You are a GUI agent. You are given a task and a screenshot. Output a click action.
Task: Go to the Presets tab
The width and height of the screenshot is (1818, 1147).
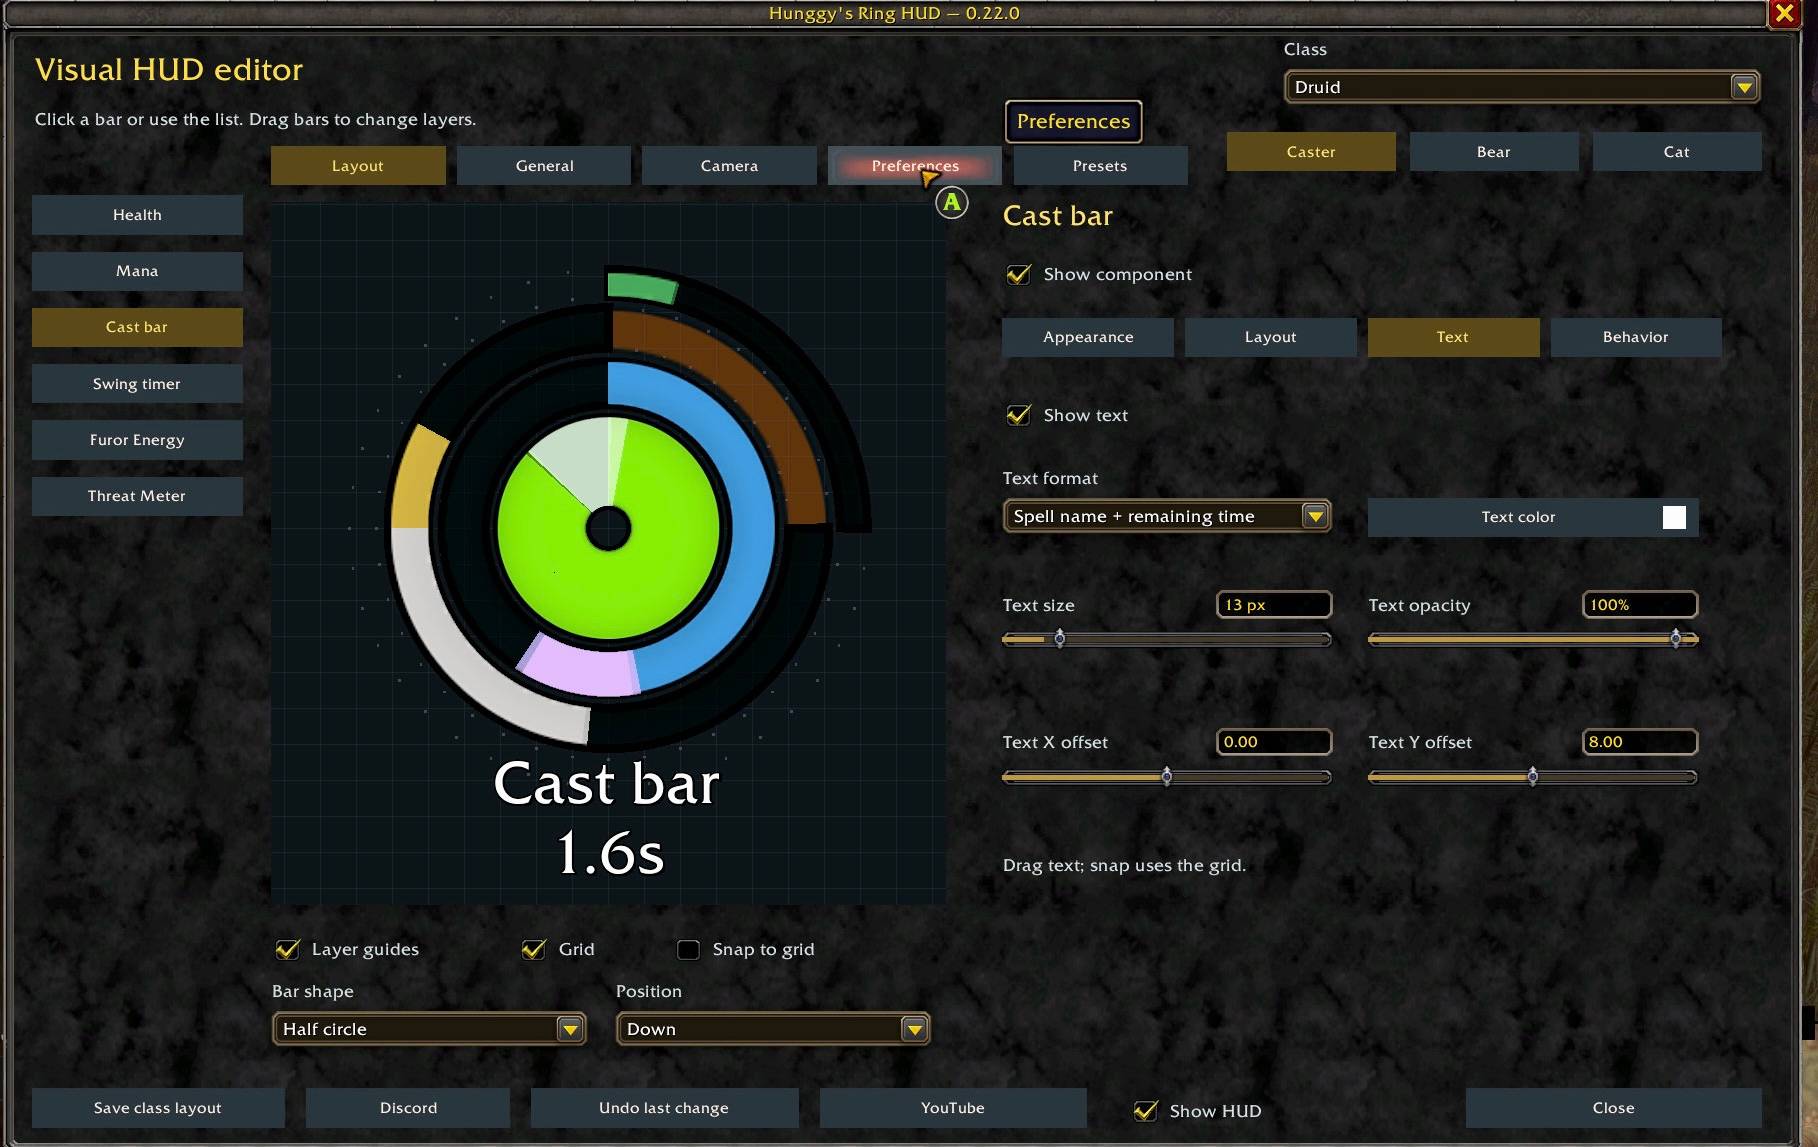click(1100, 166)
